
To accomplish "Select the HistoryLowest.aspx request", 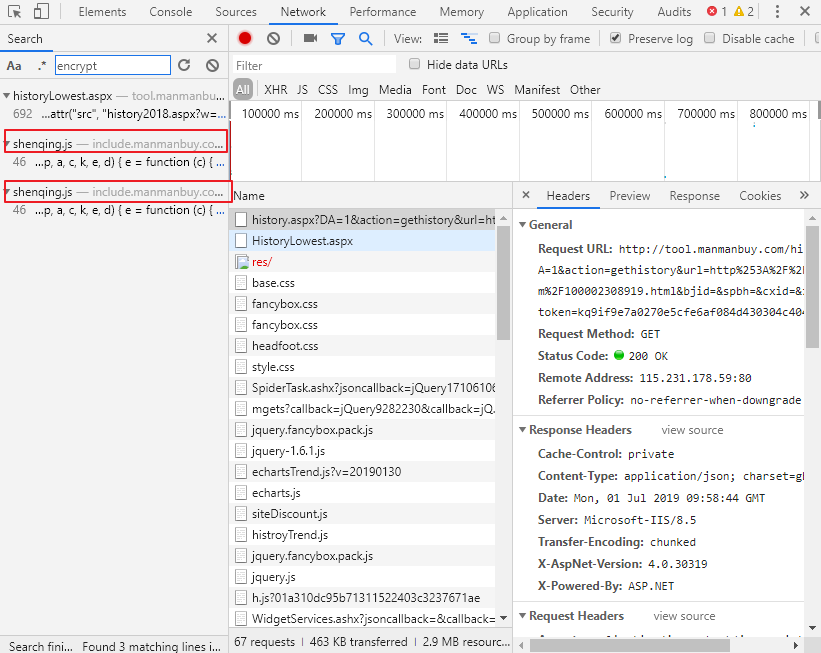I will point(362,241).
